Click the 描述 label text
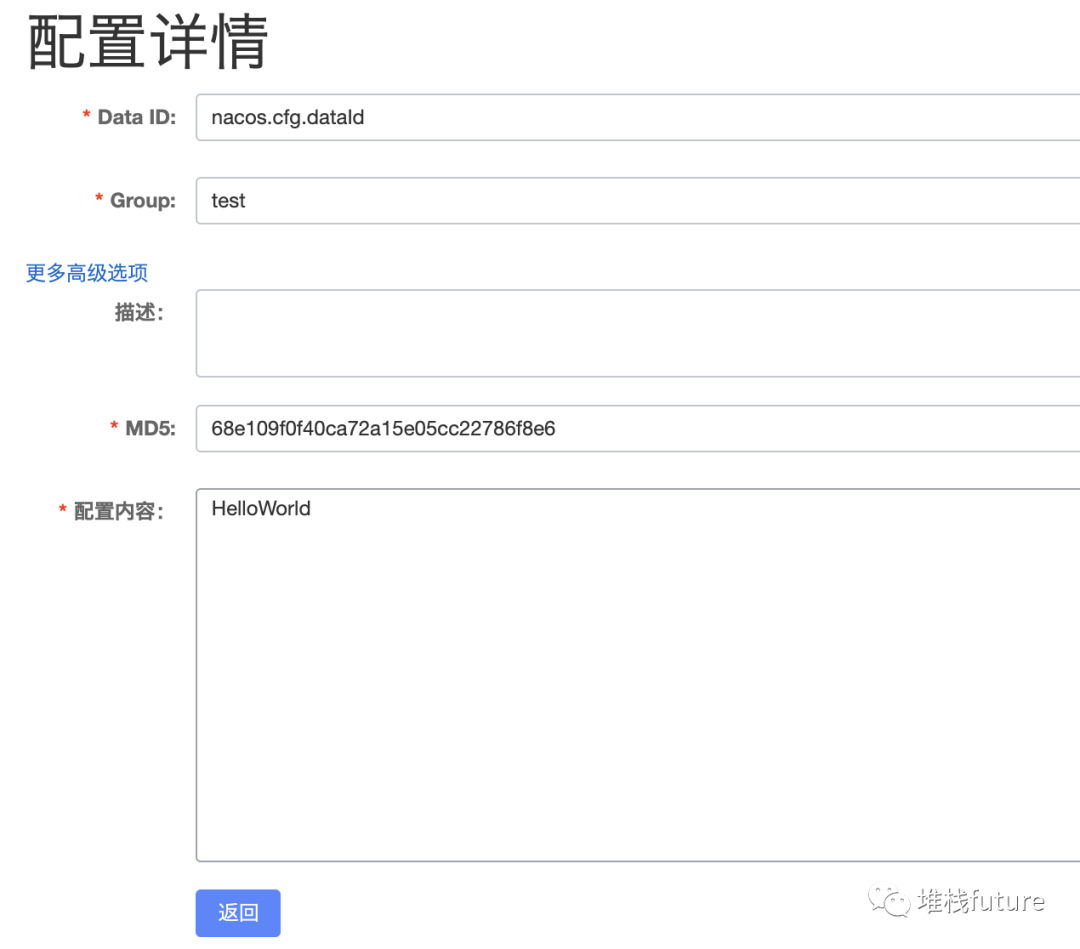 139,312
